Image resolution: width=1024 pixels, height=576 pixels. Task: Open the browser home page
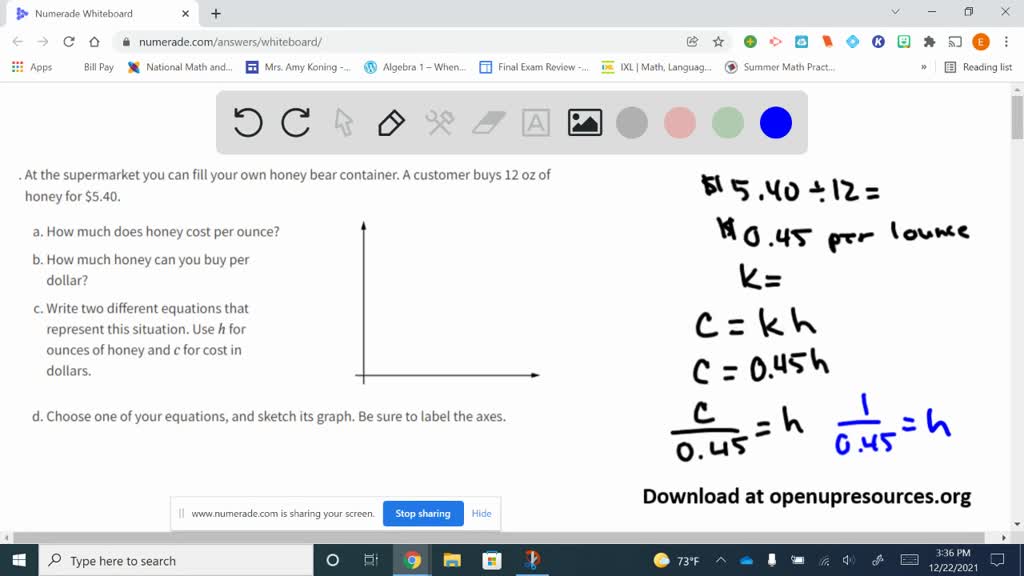pos(94,42)
